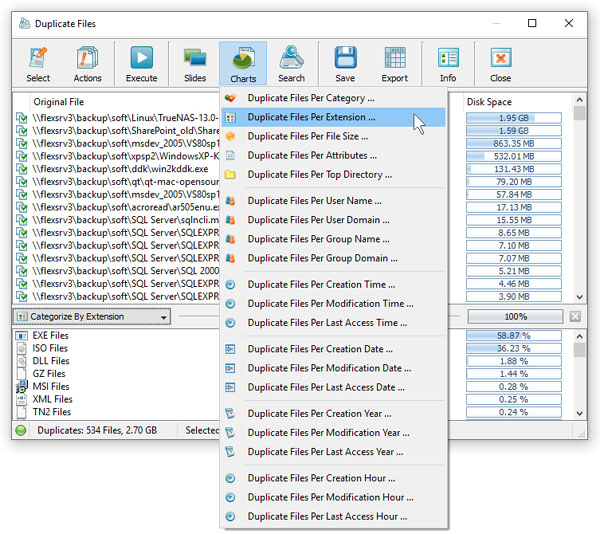Click the 100% filter progress bar
Screen dimensions: 600x534
(515, 317)
